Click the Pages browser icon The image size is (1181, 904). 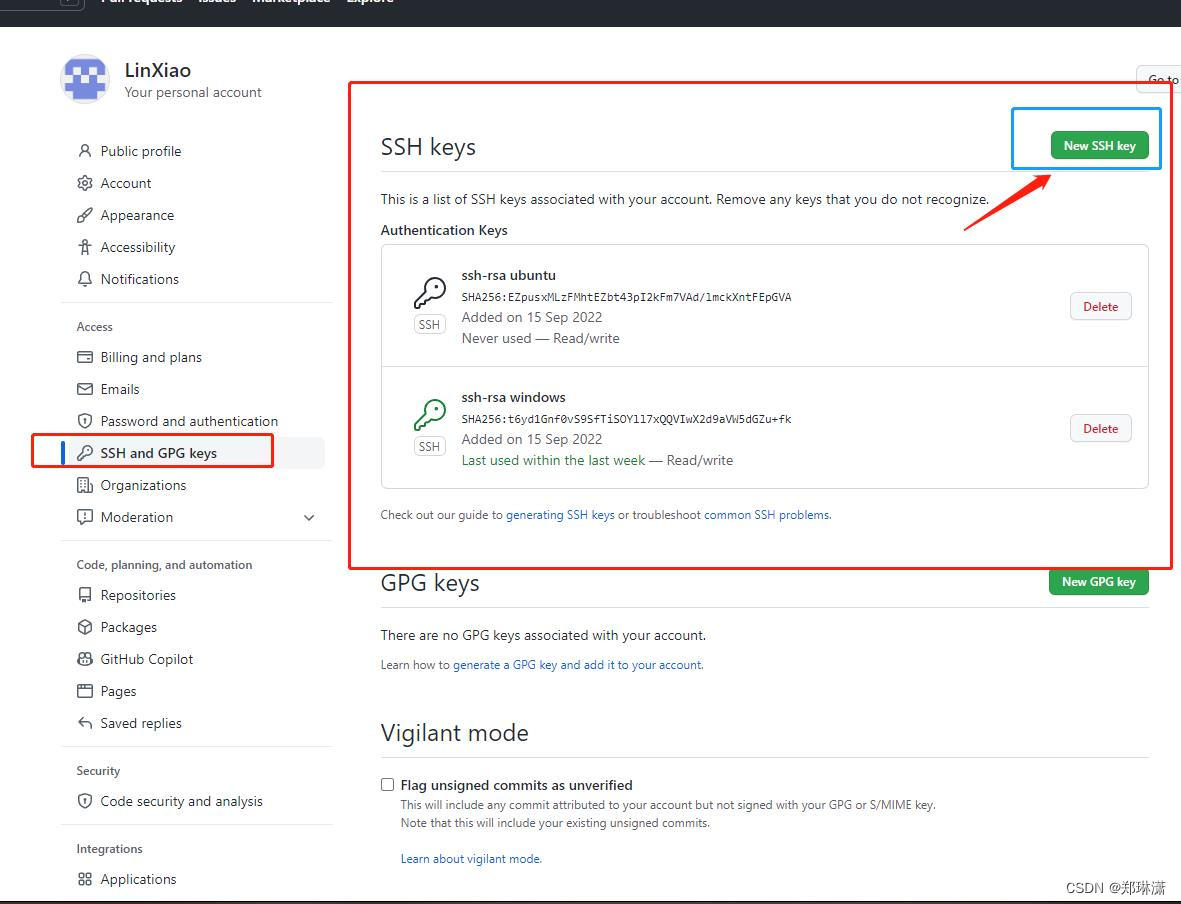pyautogui.click(x=85, y=691)
